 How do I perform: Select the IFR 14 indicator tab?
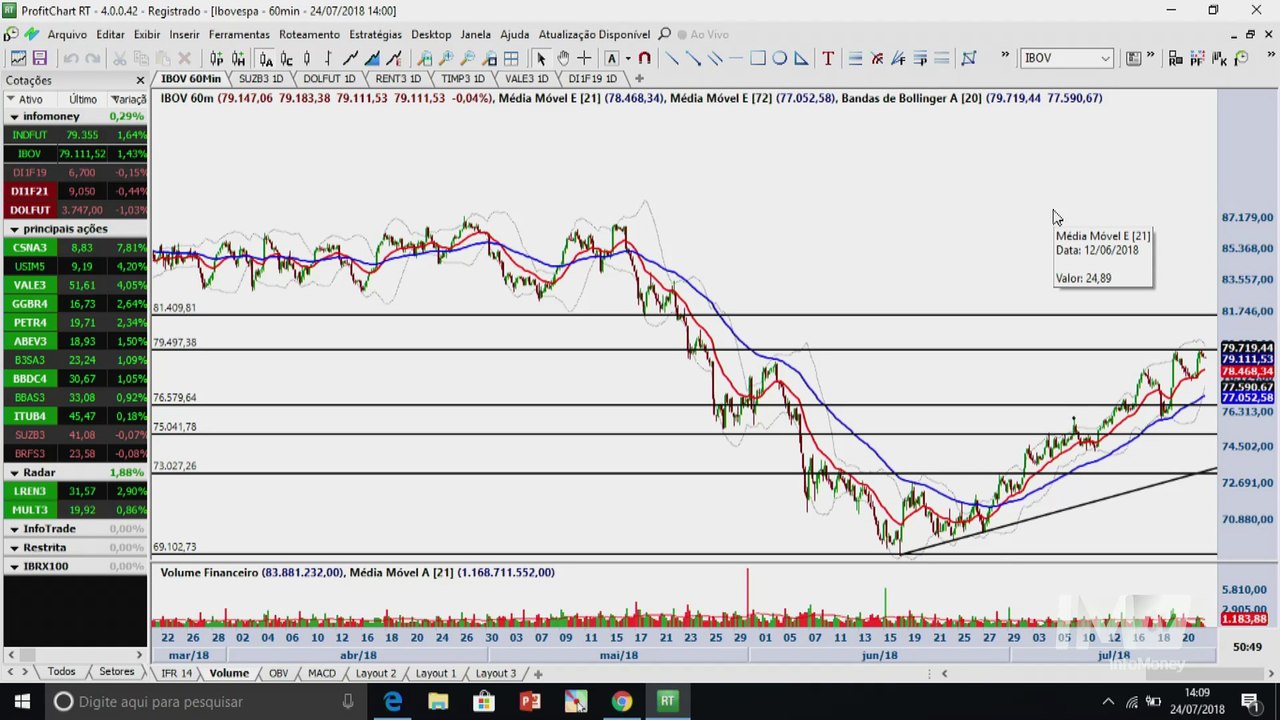pos(177,673)
